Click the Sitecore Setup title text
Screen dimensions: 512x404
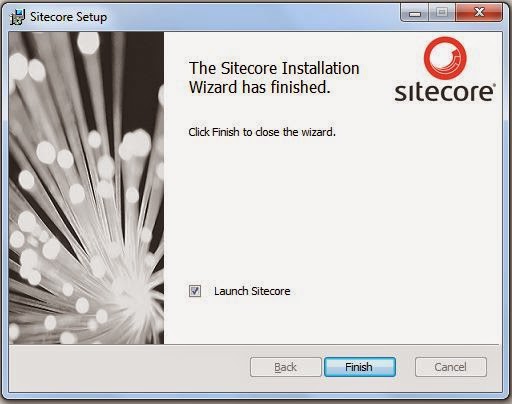pos(69,17)
